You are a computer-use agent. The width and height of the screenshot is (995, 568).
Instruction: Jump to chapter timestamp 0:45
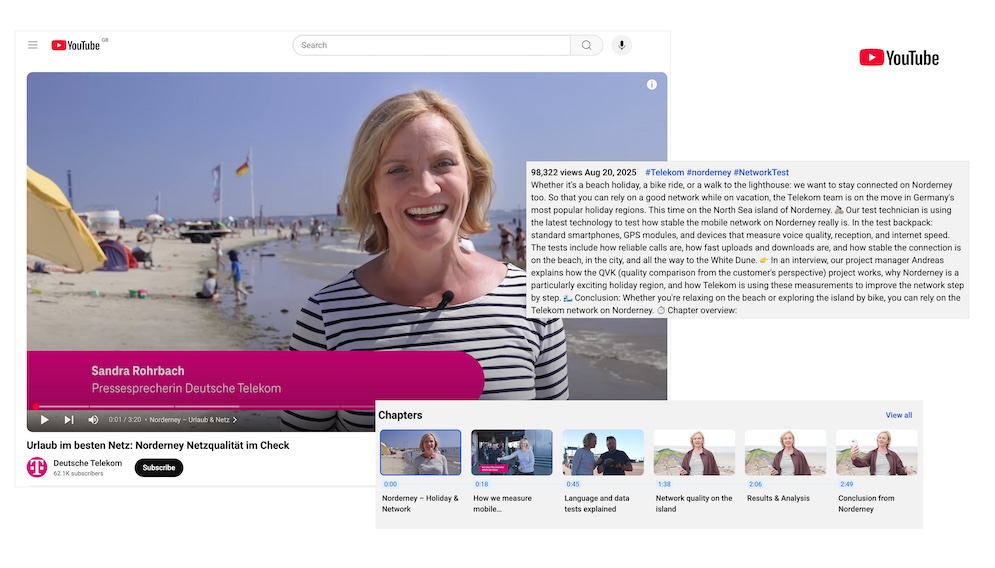coord(573,484)
